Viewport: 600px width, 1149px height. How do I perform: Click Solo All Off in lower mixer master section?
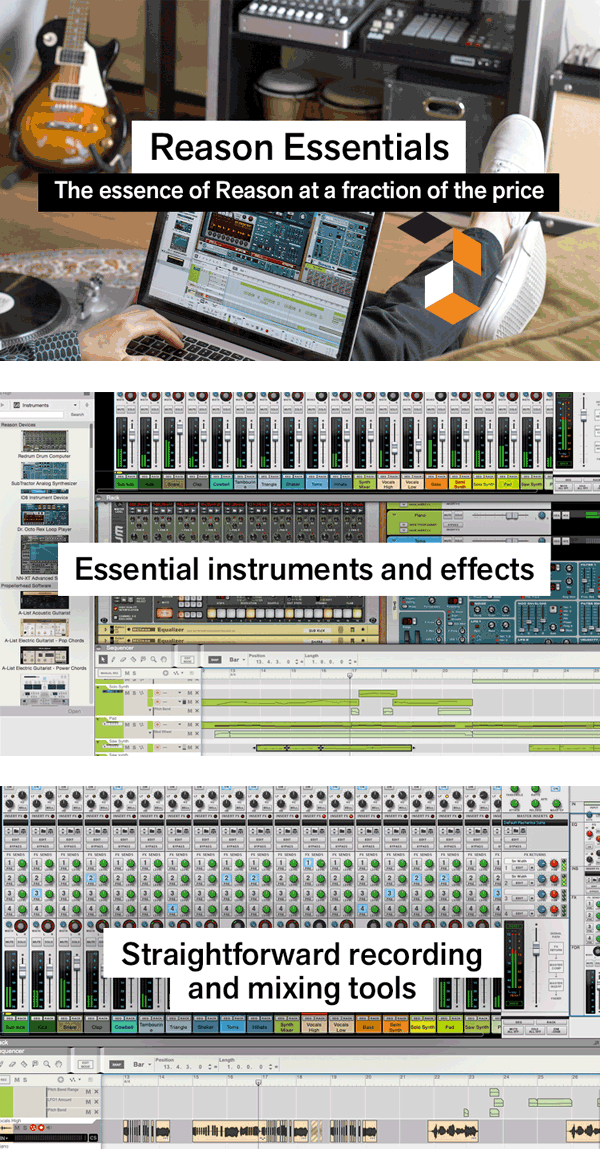coord(537,1031)
